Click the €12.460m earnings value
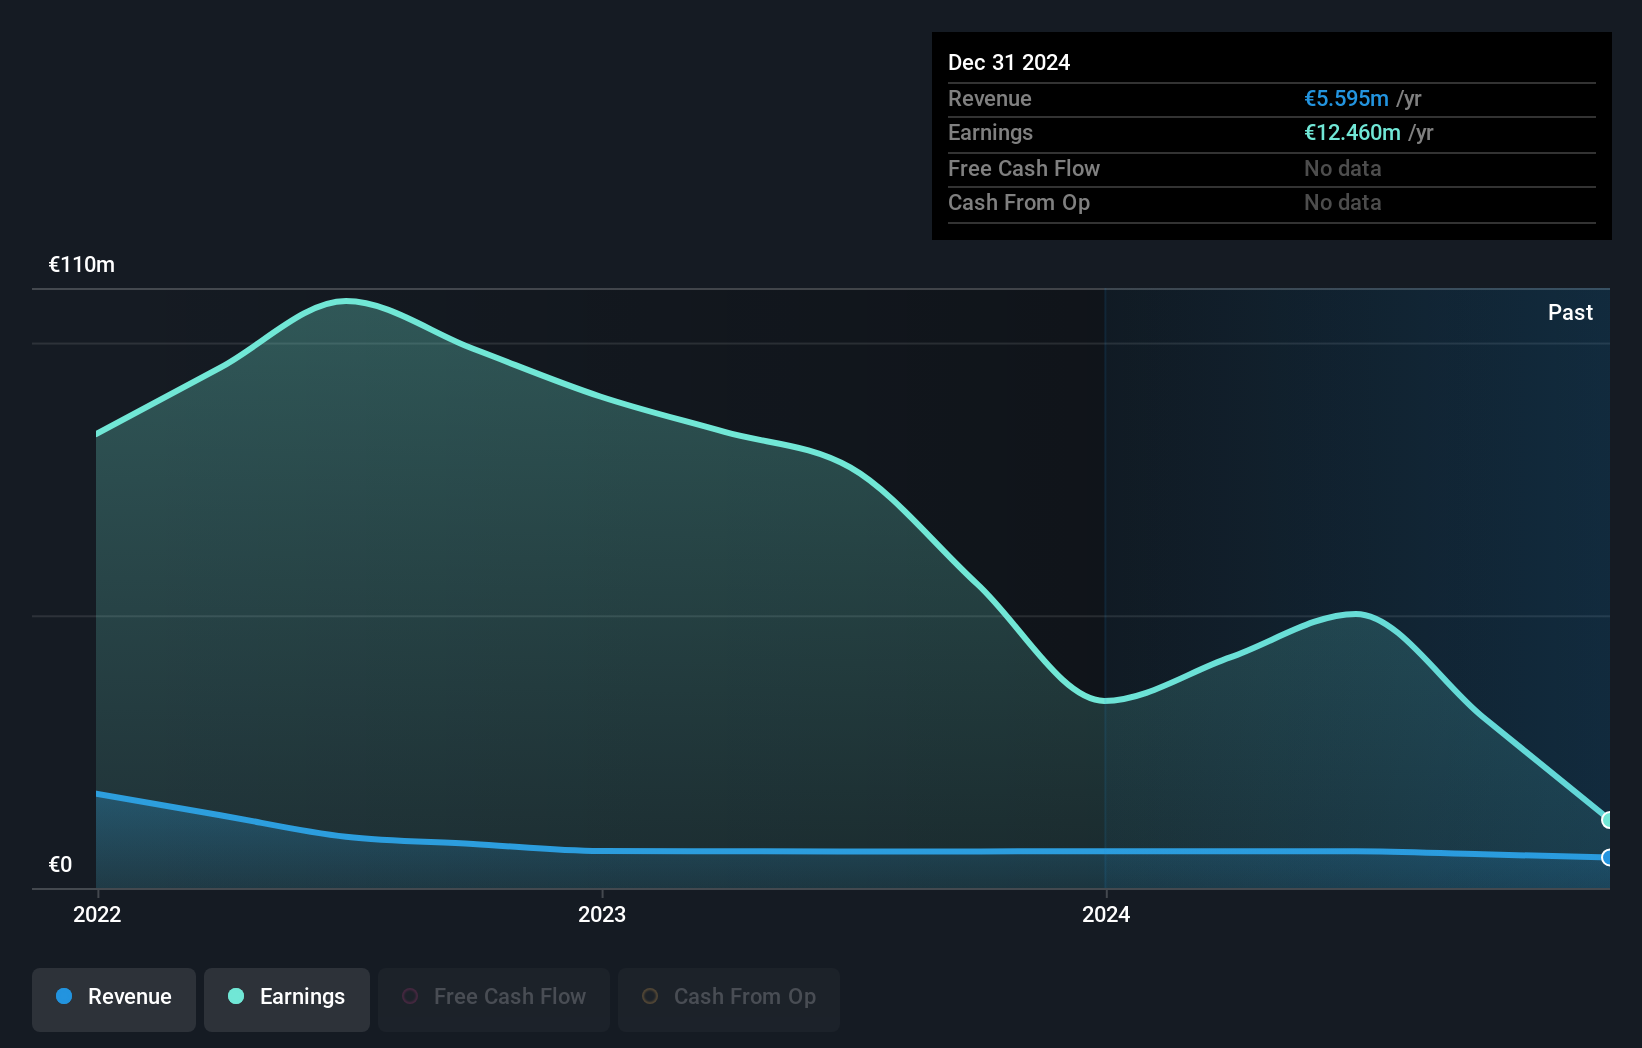Viewport: 1642px width, 1048px height. click(x=1352, y=132)
